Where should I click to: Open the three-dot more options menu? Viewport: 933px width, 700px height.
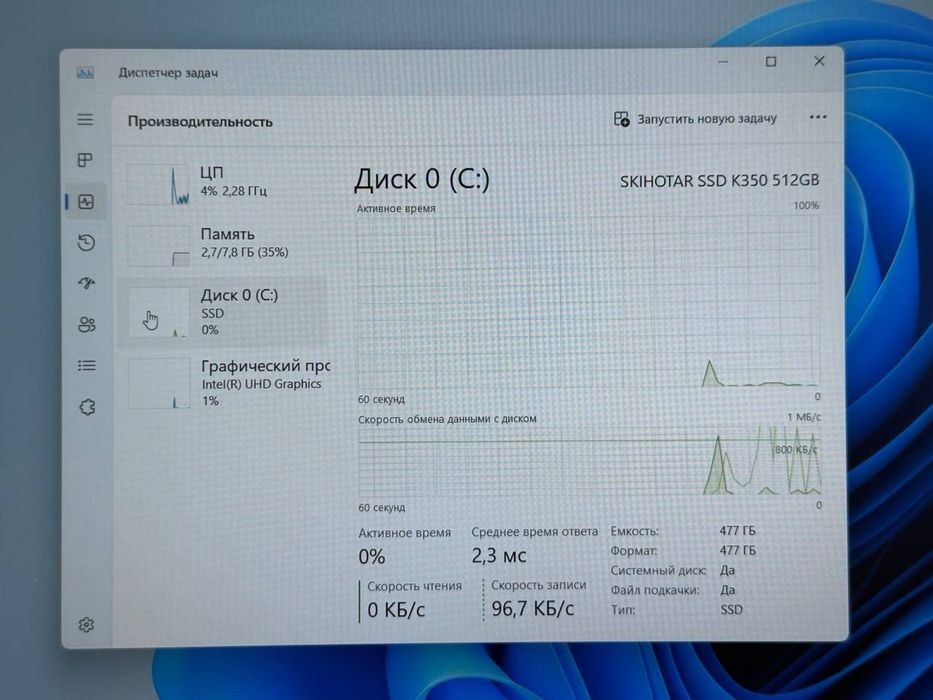pyautogui.click(x=818, y=117)
